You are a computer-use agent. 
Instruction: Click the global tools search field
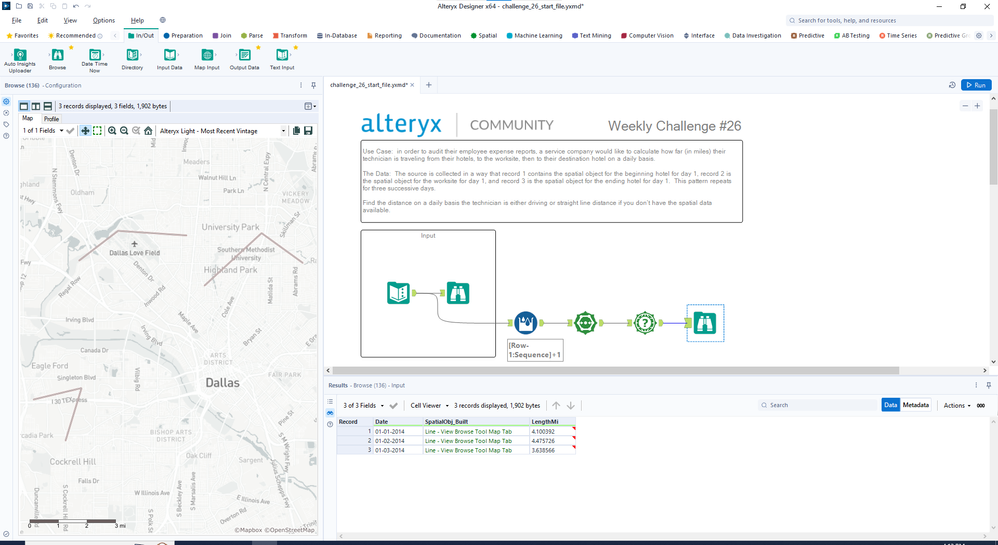point(889,20)
